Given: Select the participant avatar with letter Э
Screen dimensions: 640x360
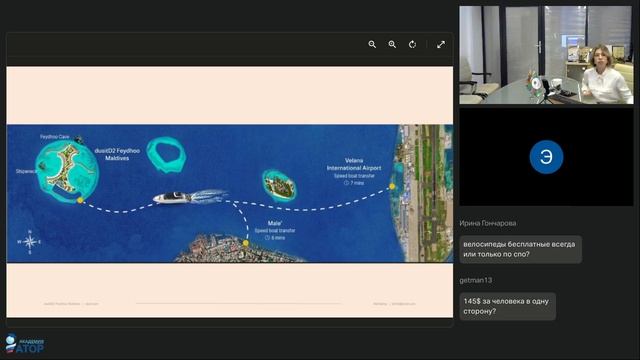Looking at the screenshot, I should [x=546, y=157].
